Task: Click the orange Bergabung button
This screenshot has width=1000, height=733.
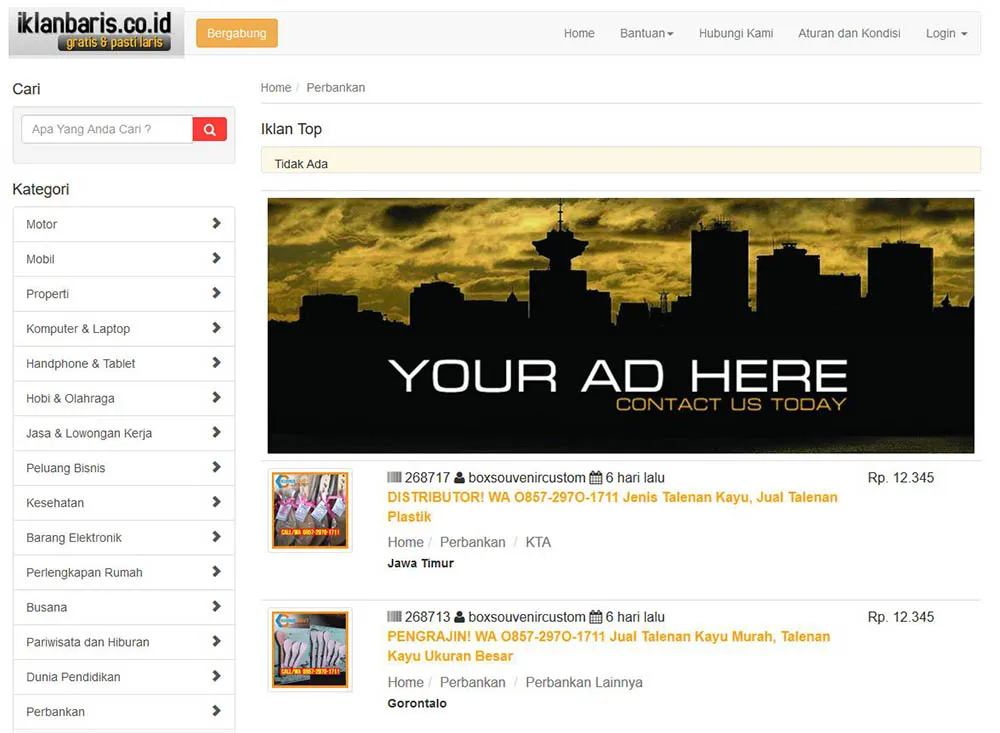Action: (237, 33)
